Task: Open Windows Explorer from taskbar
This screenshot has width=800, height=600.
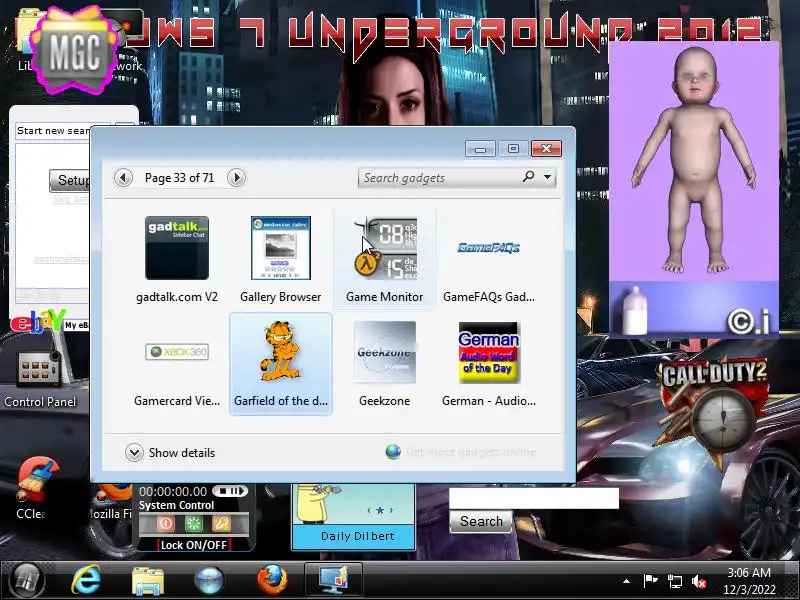Action: pos(147,581)
